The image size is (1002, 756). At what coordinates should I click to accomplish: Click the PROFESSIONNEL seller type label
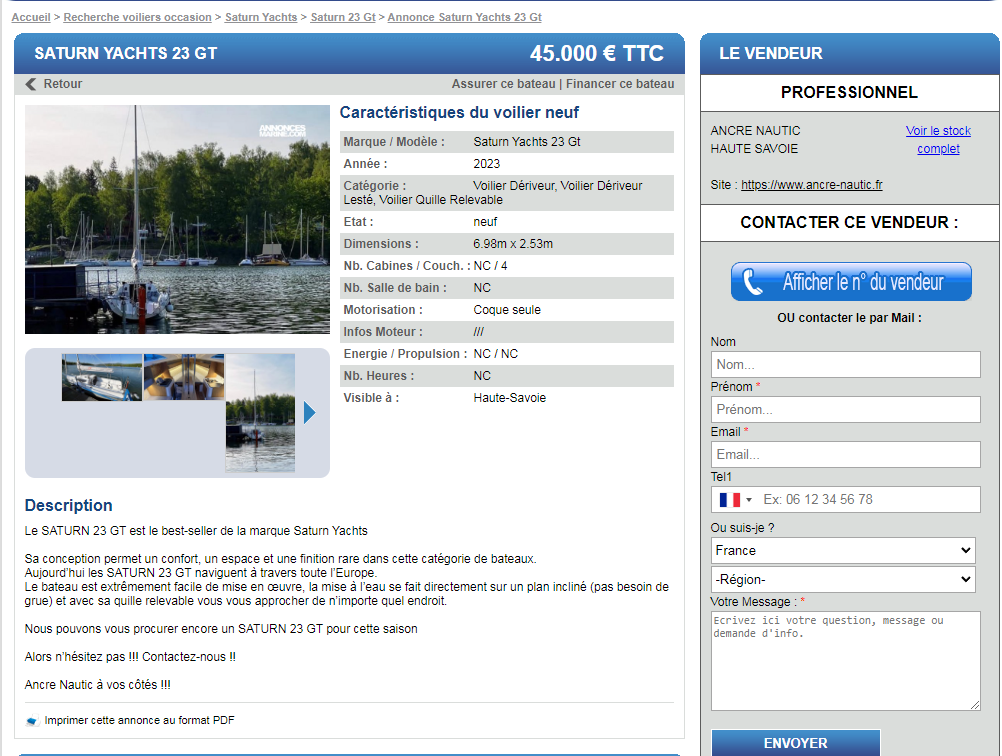point(849,93)
